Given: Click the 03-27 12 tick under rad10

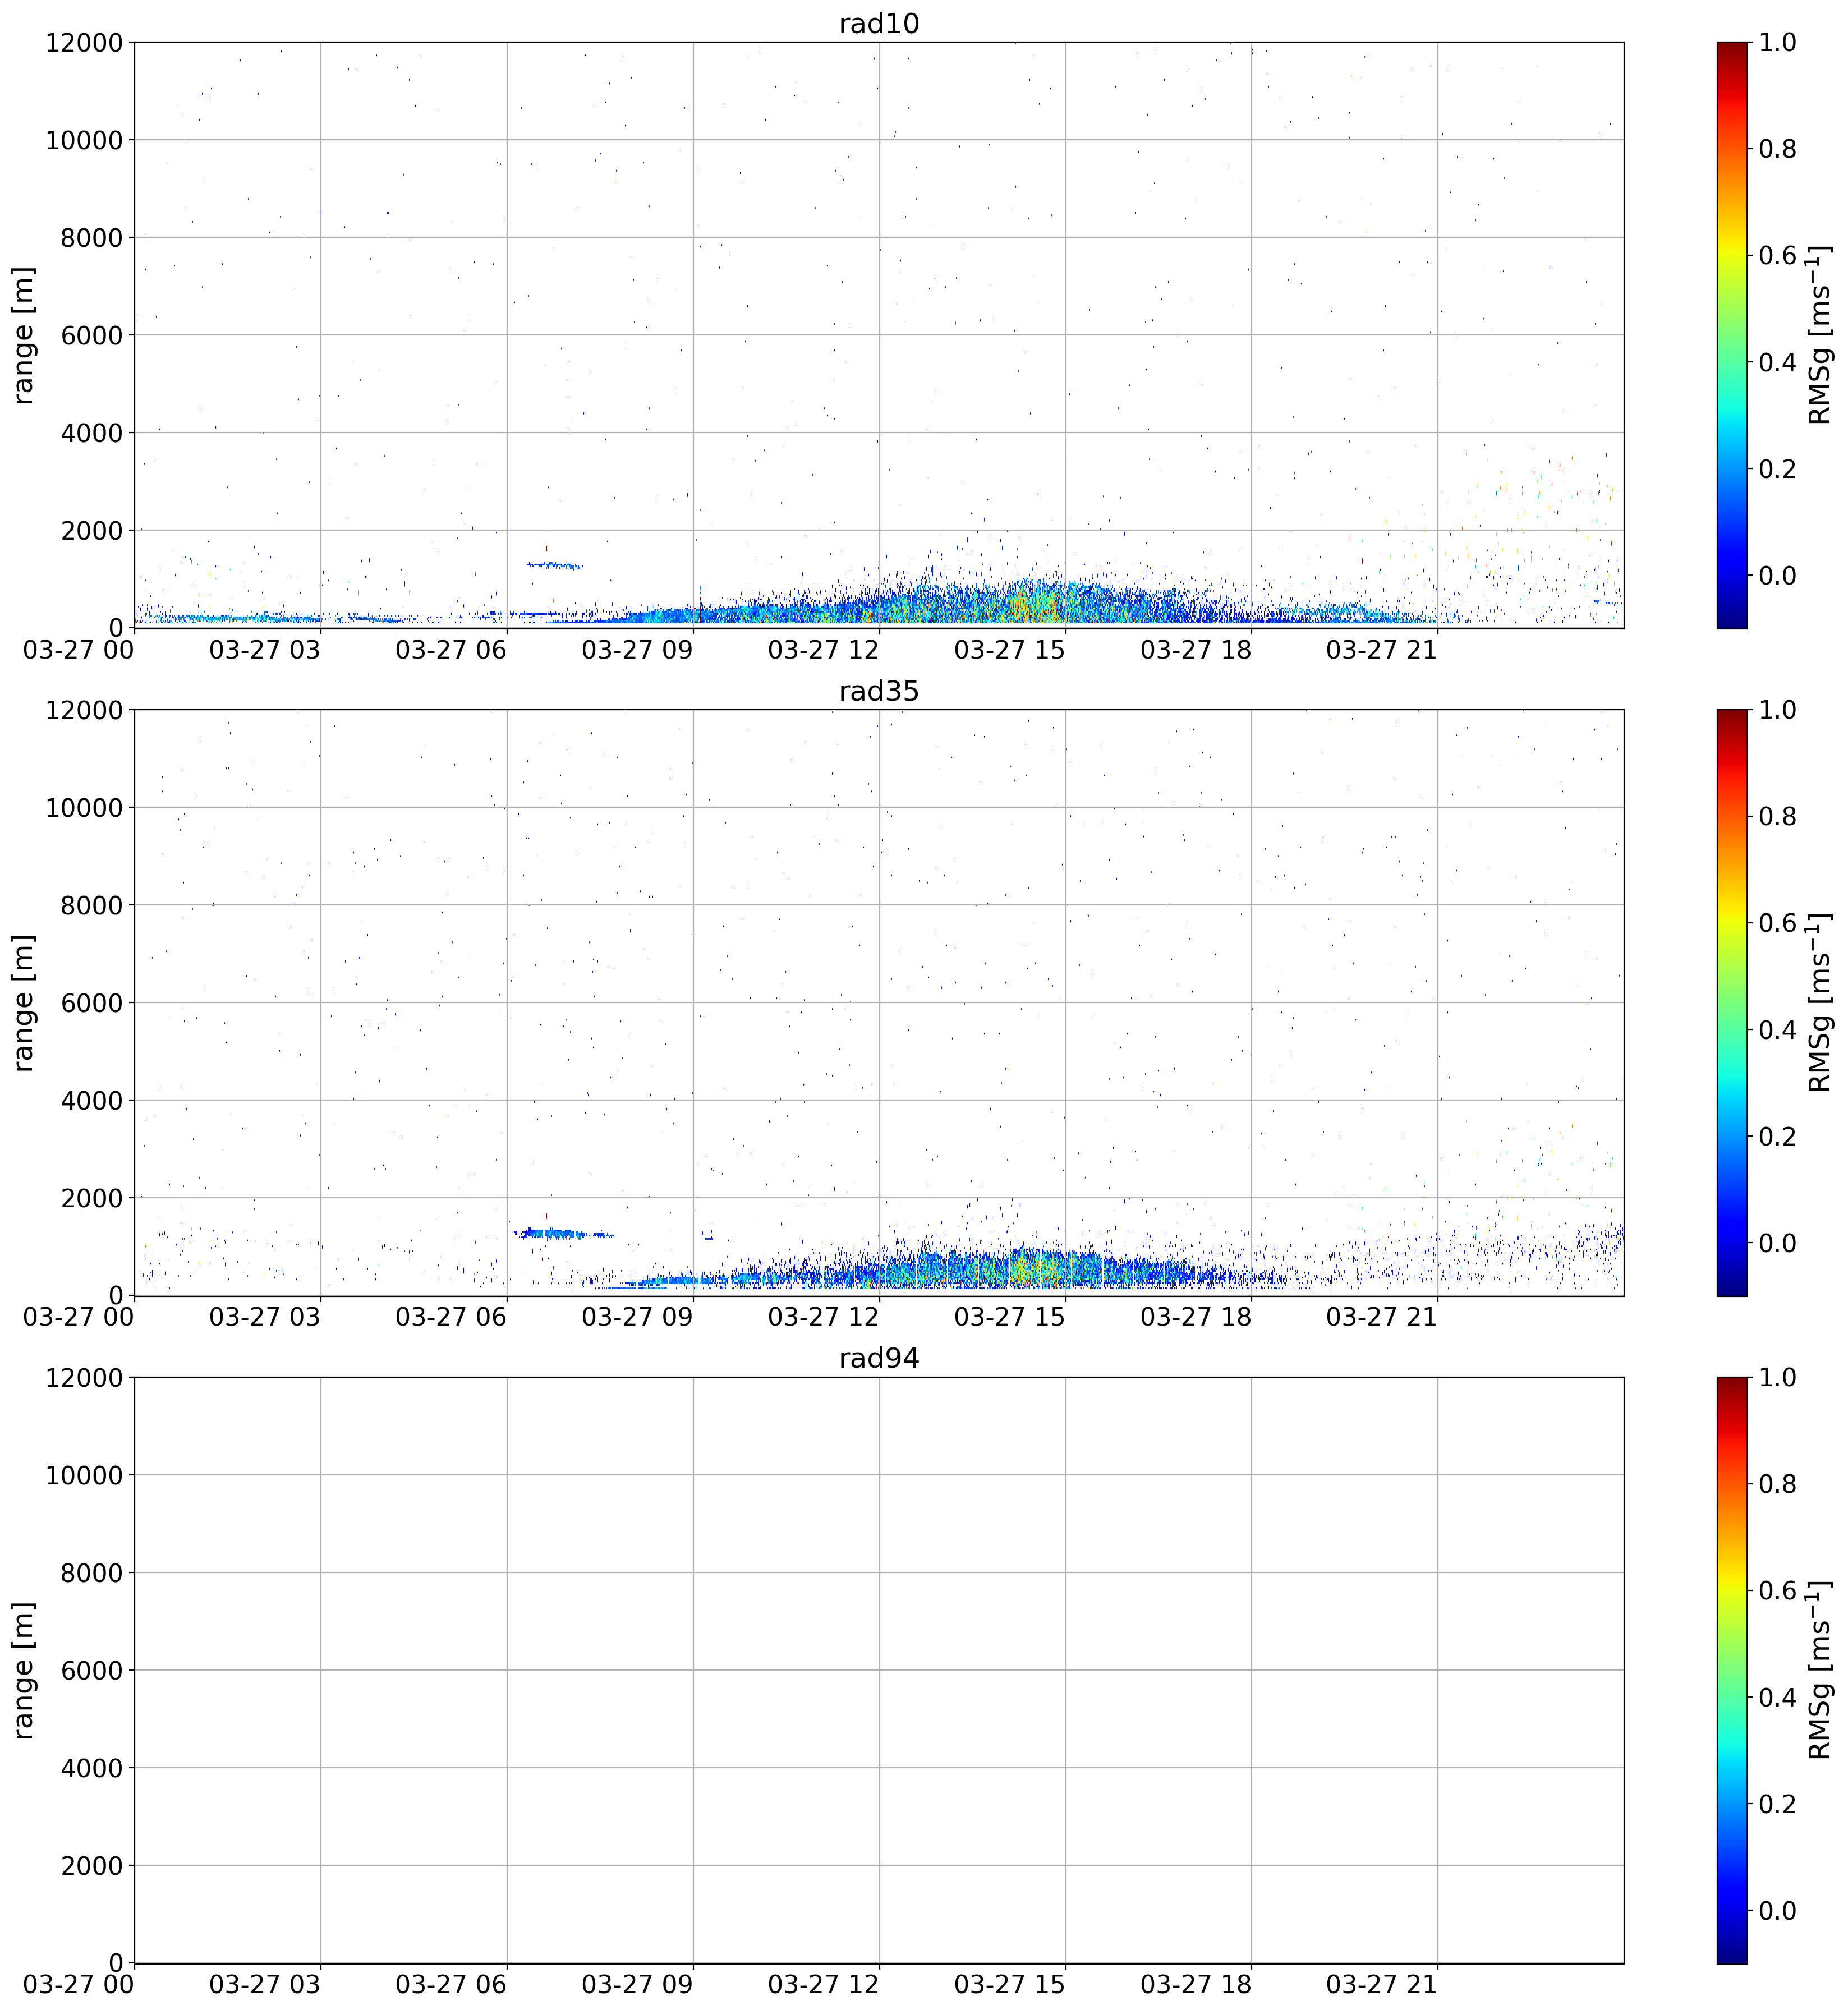Looking at the screenshot, I should pos(823,650).
